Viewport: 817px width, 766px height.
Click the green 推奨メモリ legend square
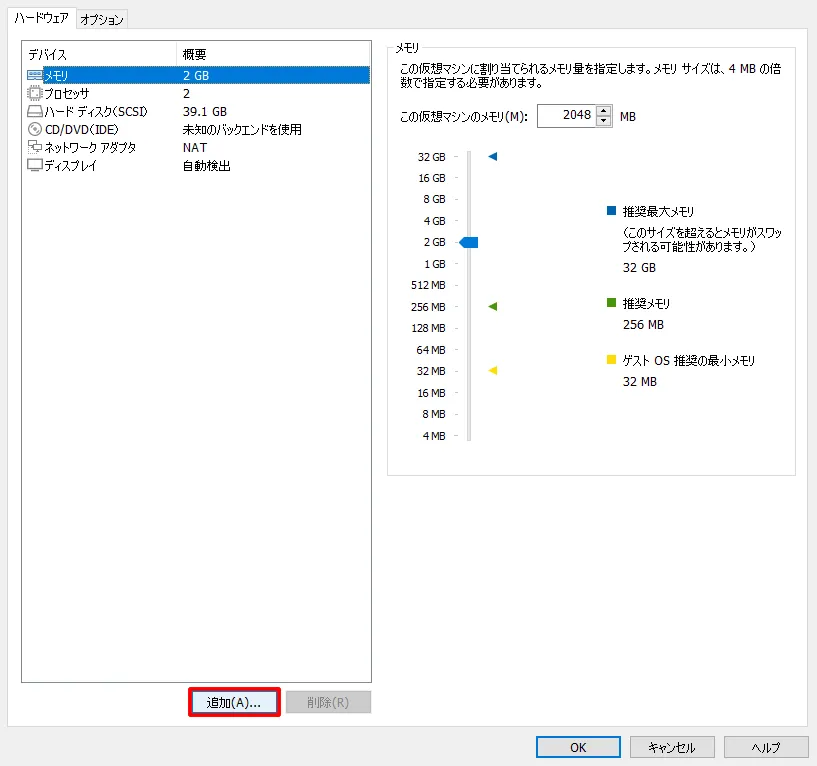coord(611,303)
